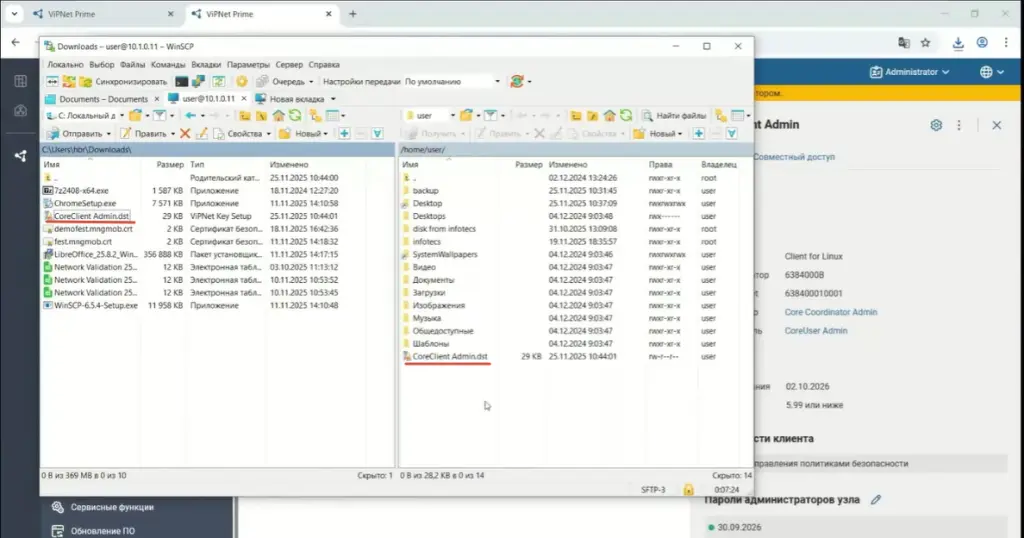
Task: Go to remote home directory icon
Action: (x=609, y=116)
